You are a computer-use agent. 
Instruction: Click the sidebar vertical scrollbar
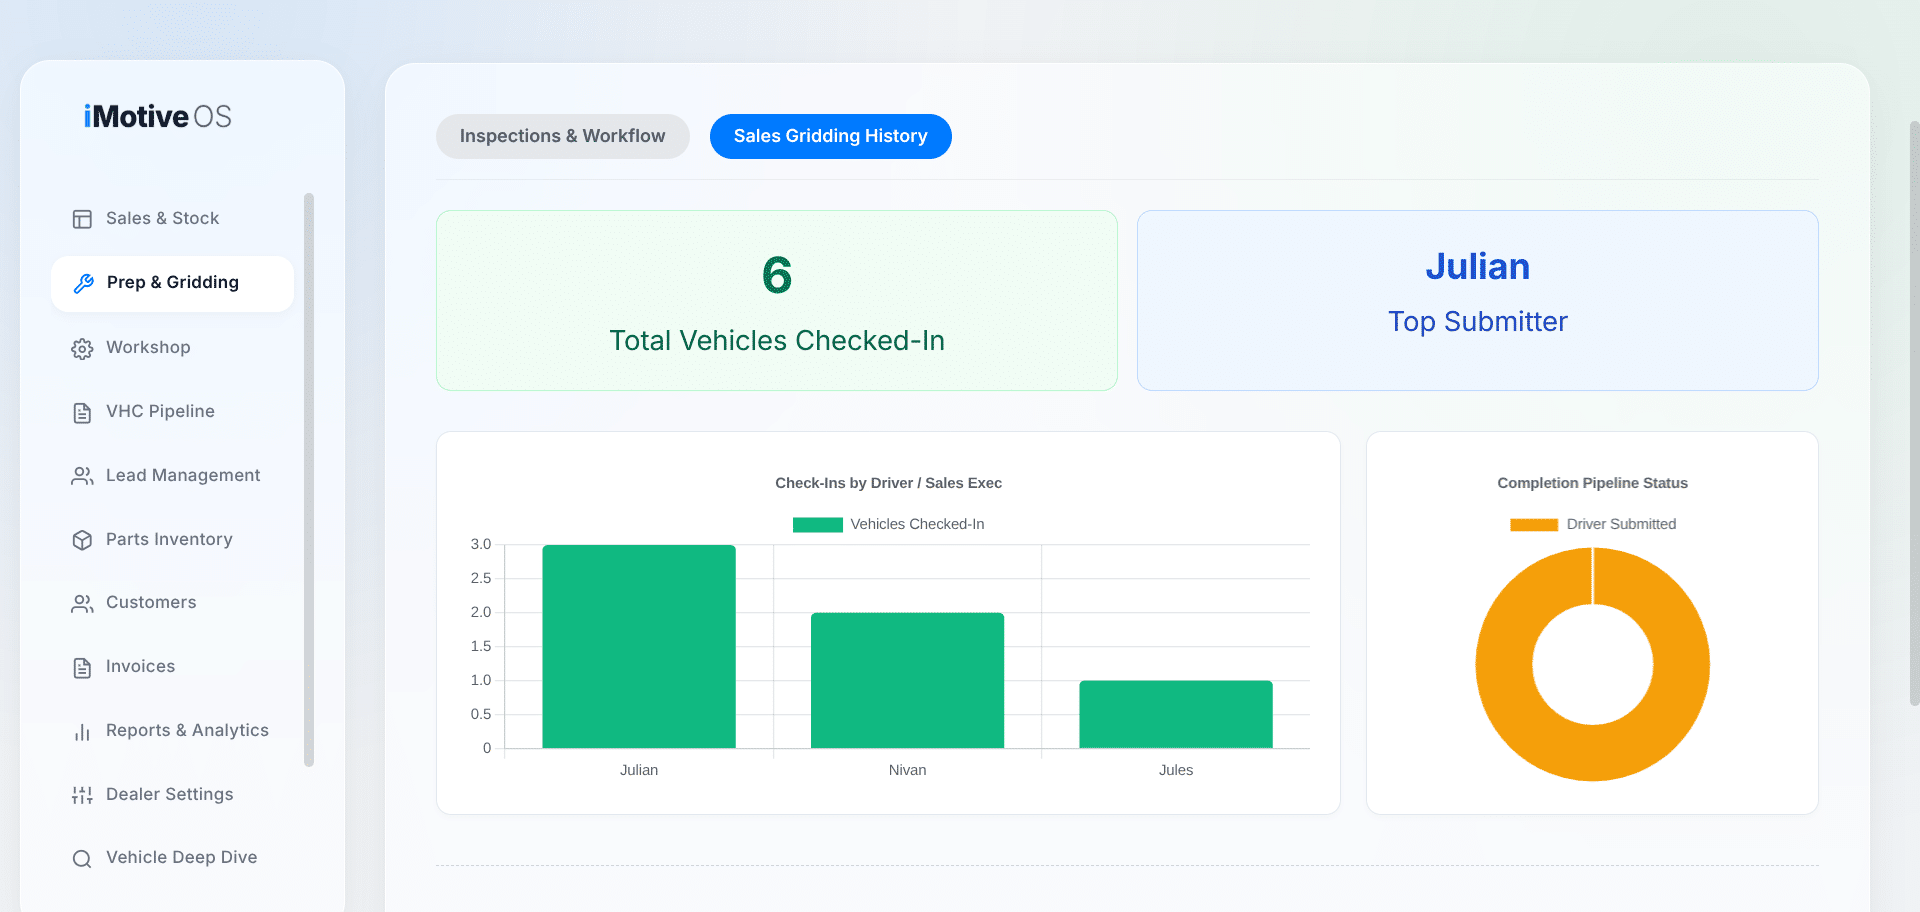tap(309, 480)
